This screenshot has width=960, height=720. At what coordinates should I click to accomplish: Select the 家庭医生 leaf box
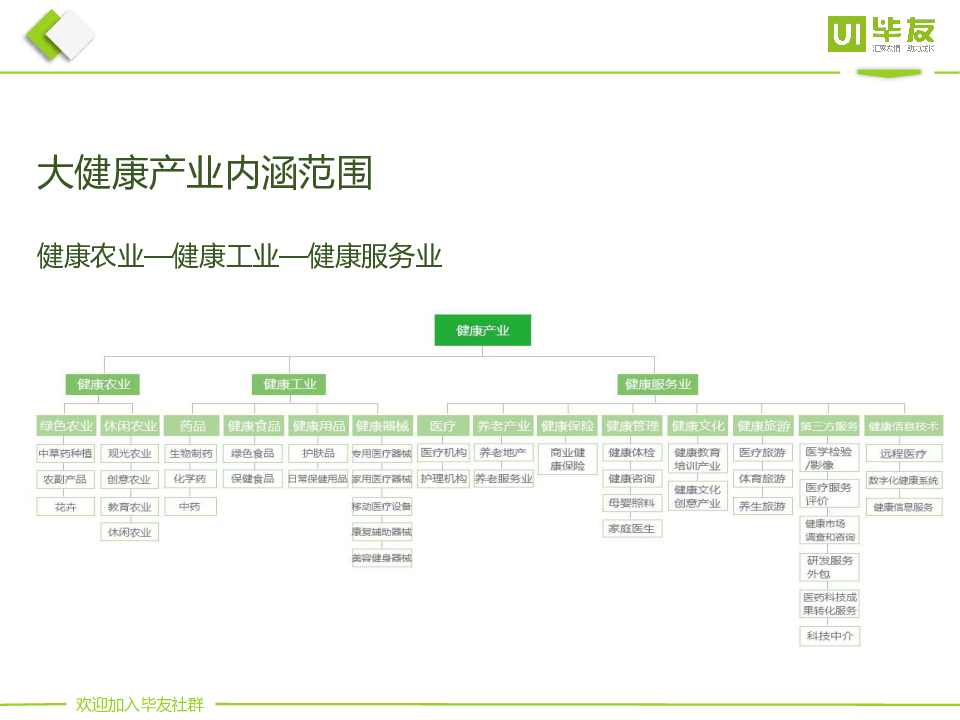[x=631, y=527]
